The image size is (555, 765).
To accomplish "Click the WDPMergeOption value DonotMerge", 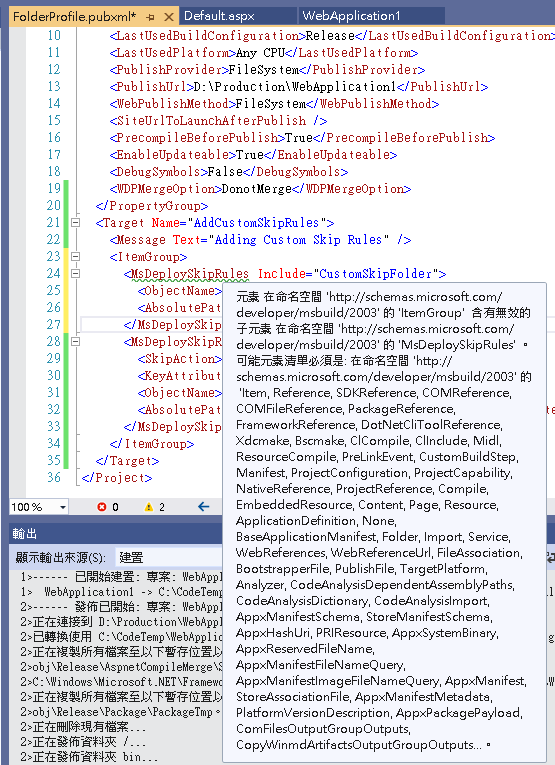I will click(257, 189).
